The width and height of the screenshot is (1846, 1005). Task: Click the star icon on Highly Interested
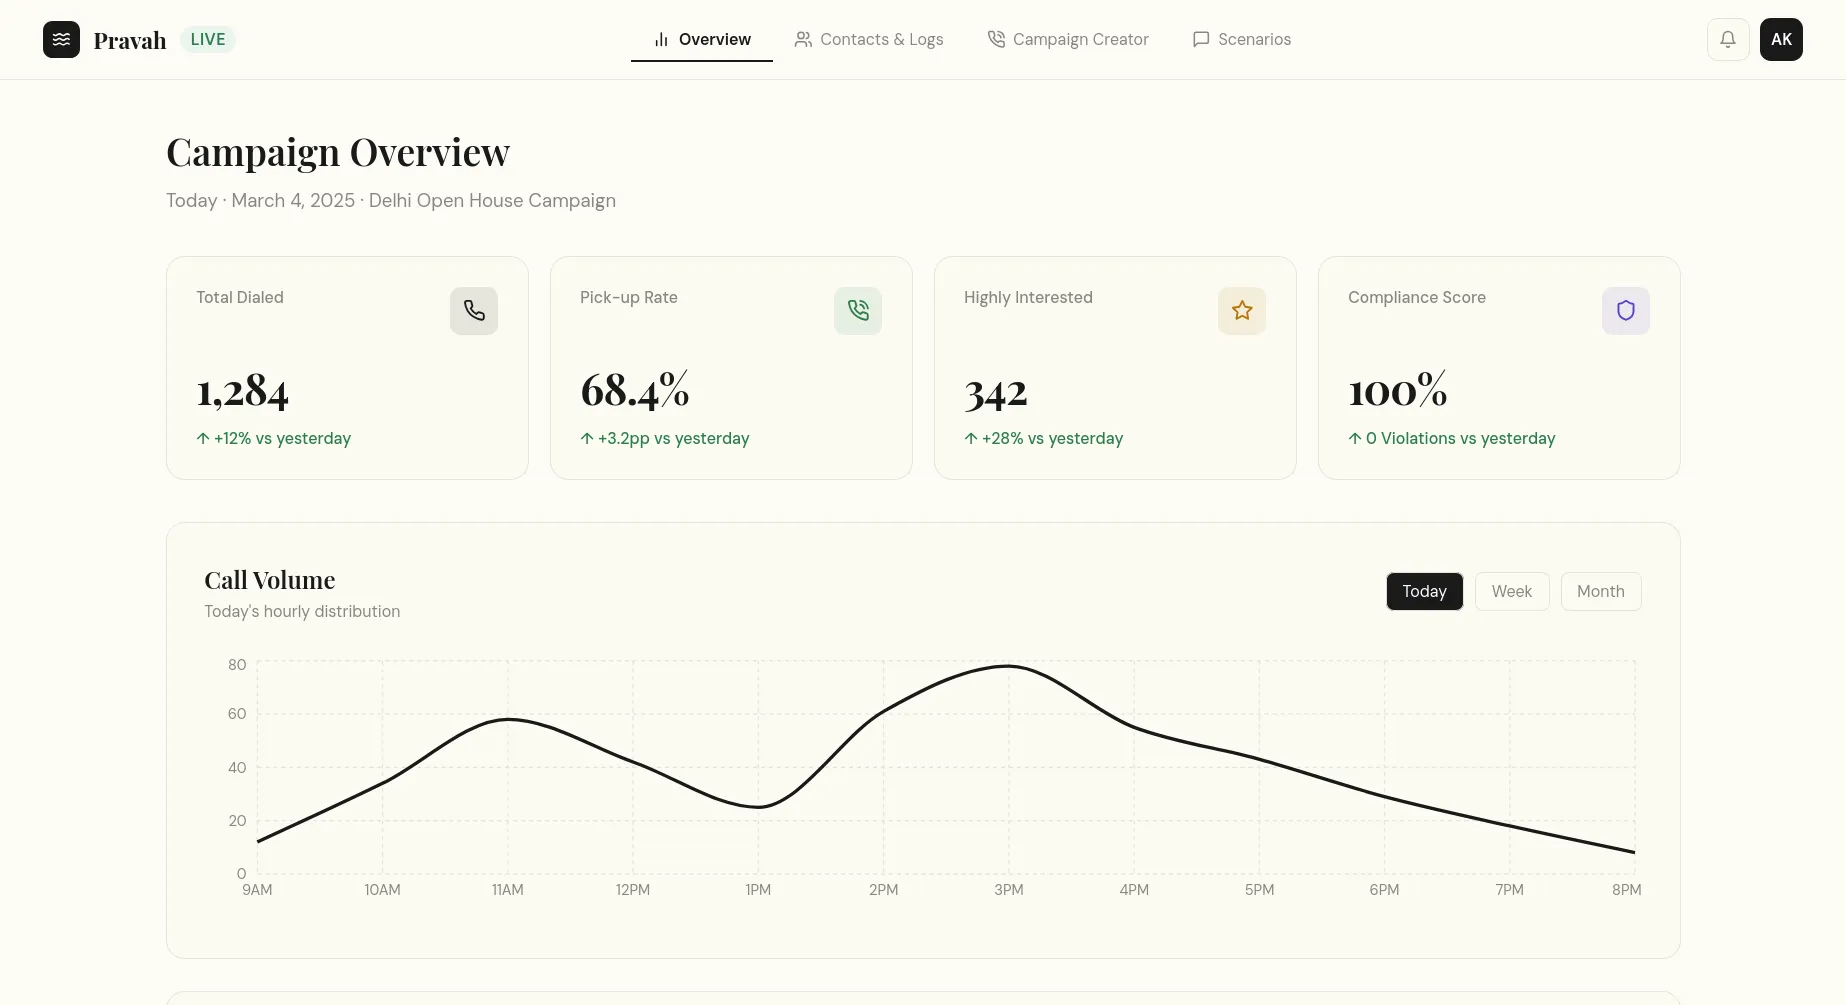[x=1242, y=311]
